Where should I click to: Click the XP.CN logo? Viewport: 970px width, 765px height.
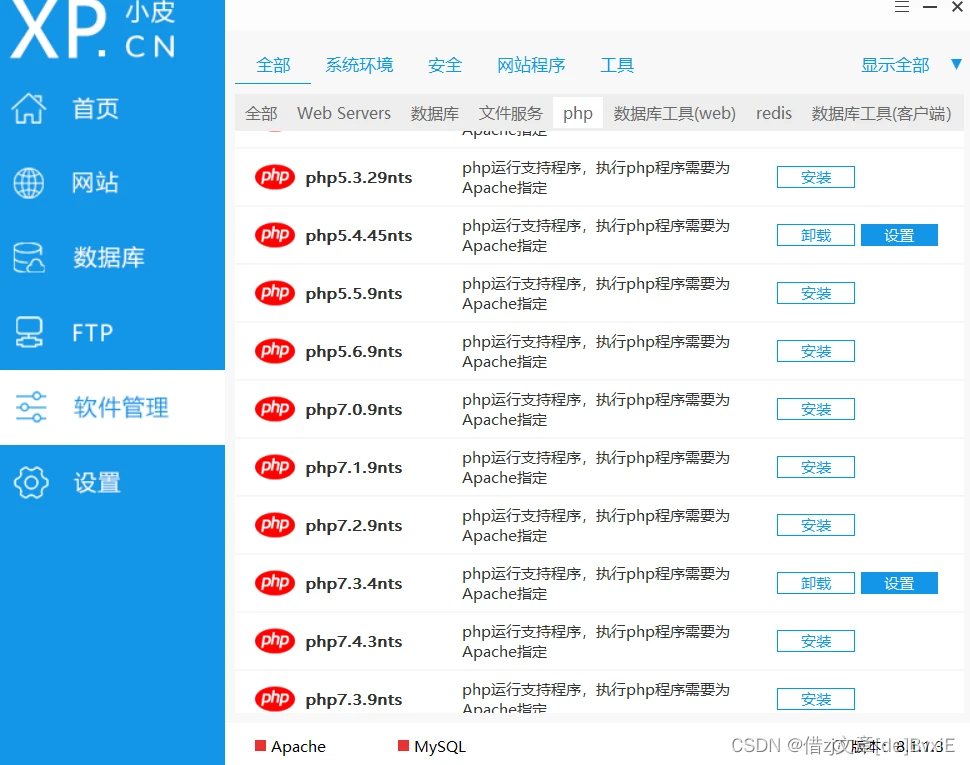[93, 29]
